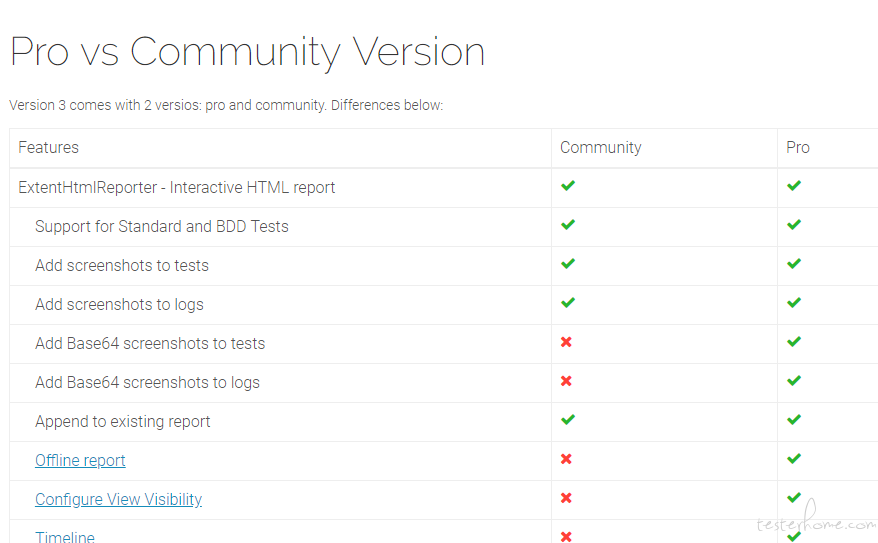This screenshot has height=543, width=878.
Task: Click Community red cross for Base64 screenshots to logs
Action: 566,381
